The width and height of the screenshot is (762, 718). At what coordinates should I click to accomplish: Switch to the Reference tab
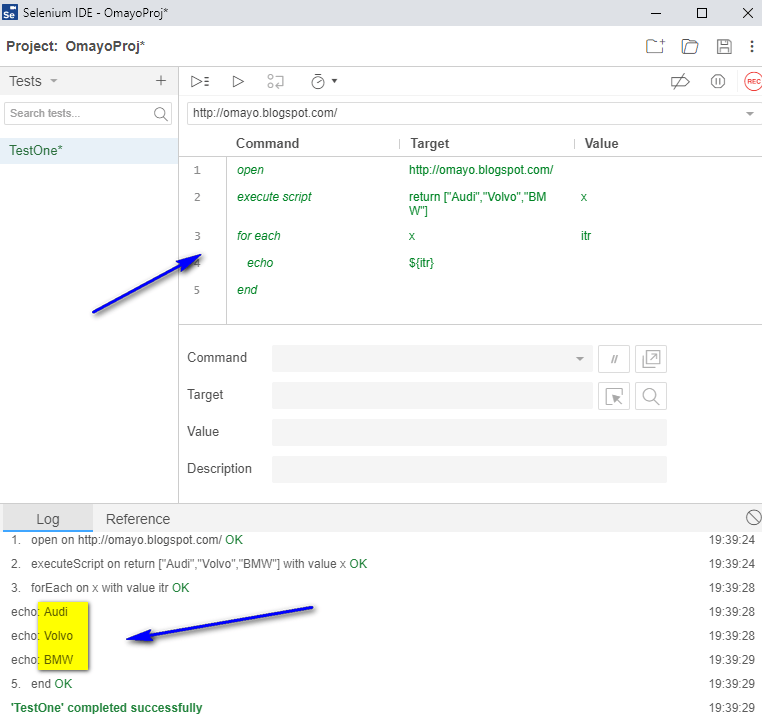coord(138,519)
